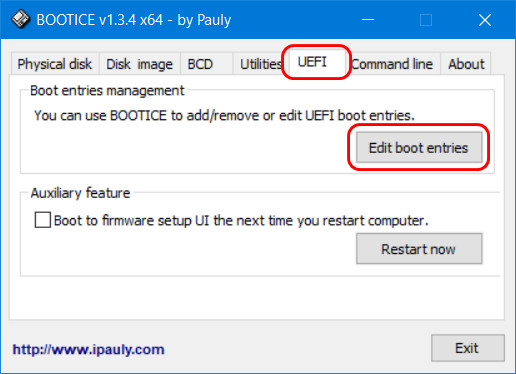Open the Command line tab
The image size is (516, 374).
(x=392, y=64)
